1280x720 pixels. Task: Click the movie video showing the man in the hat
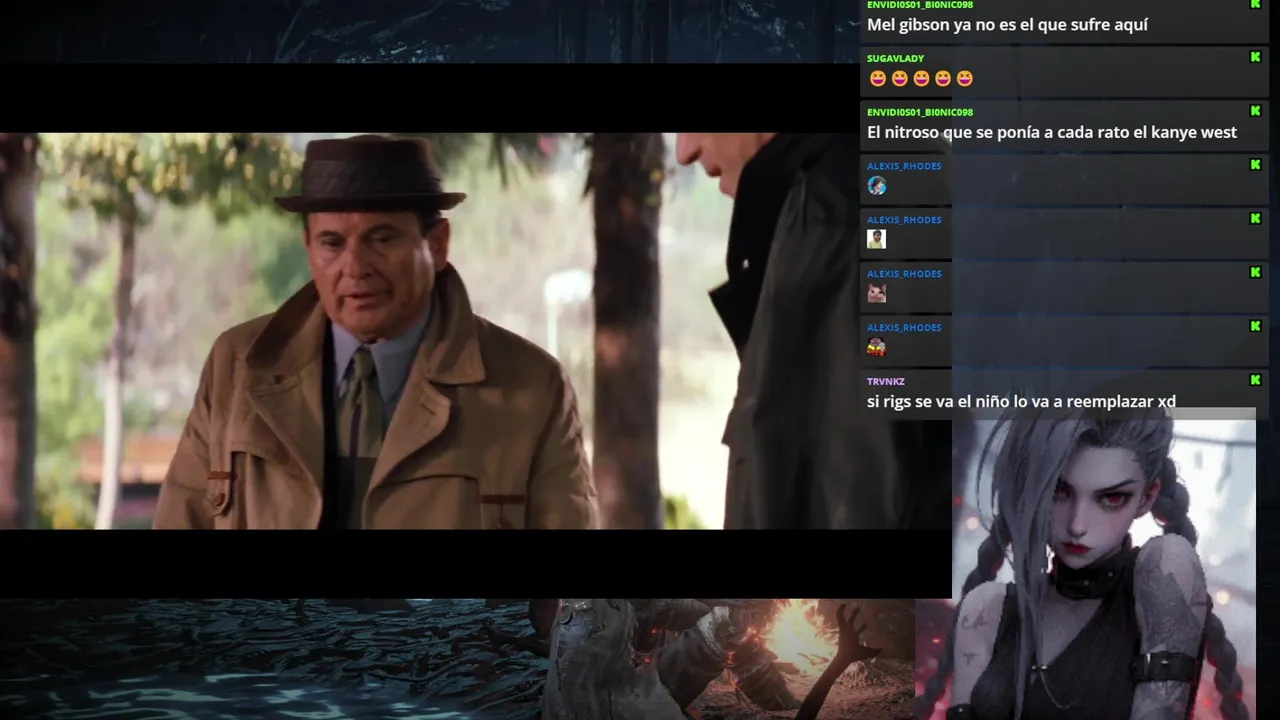[476, 331]
